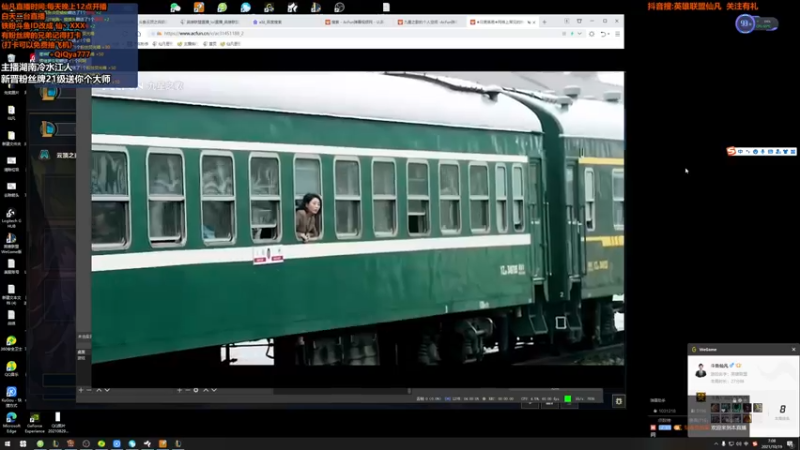Click the minus icon under OBS scenes list

pos(89,390)
